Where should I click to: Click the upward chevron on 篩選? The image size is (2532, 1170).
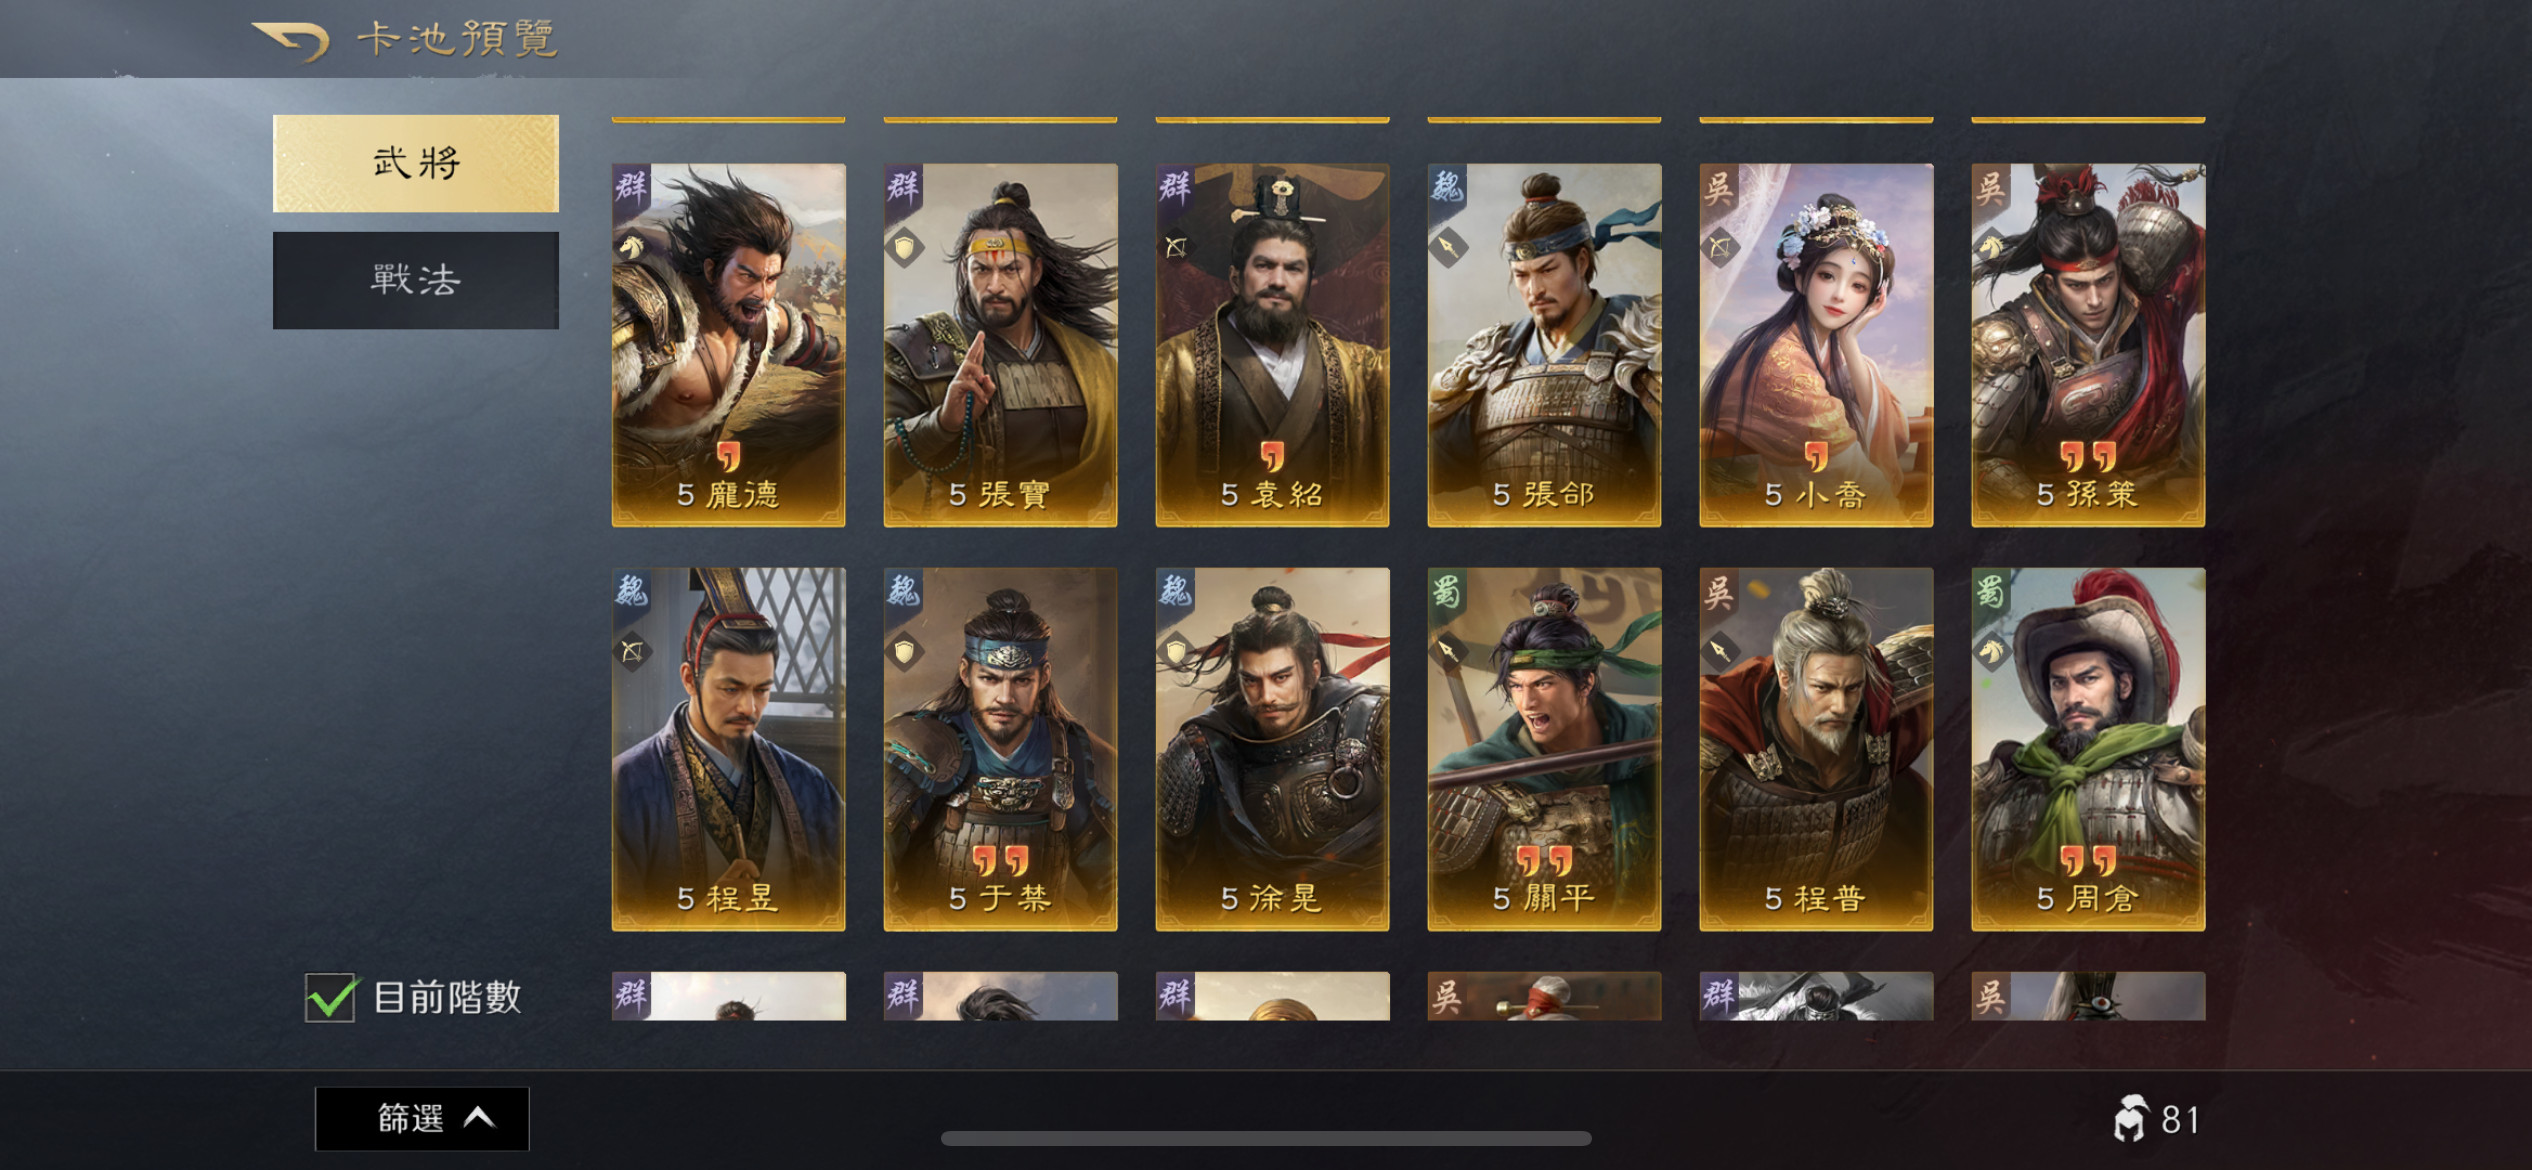point(480,1117)
